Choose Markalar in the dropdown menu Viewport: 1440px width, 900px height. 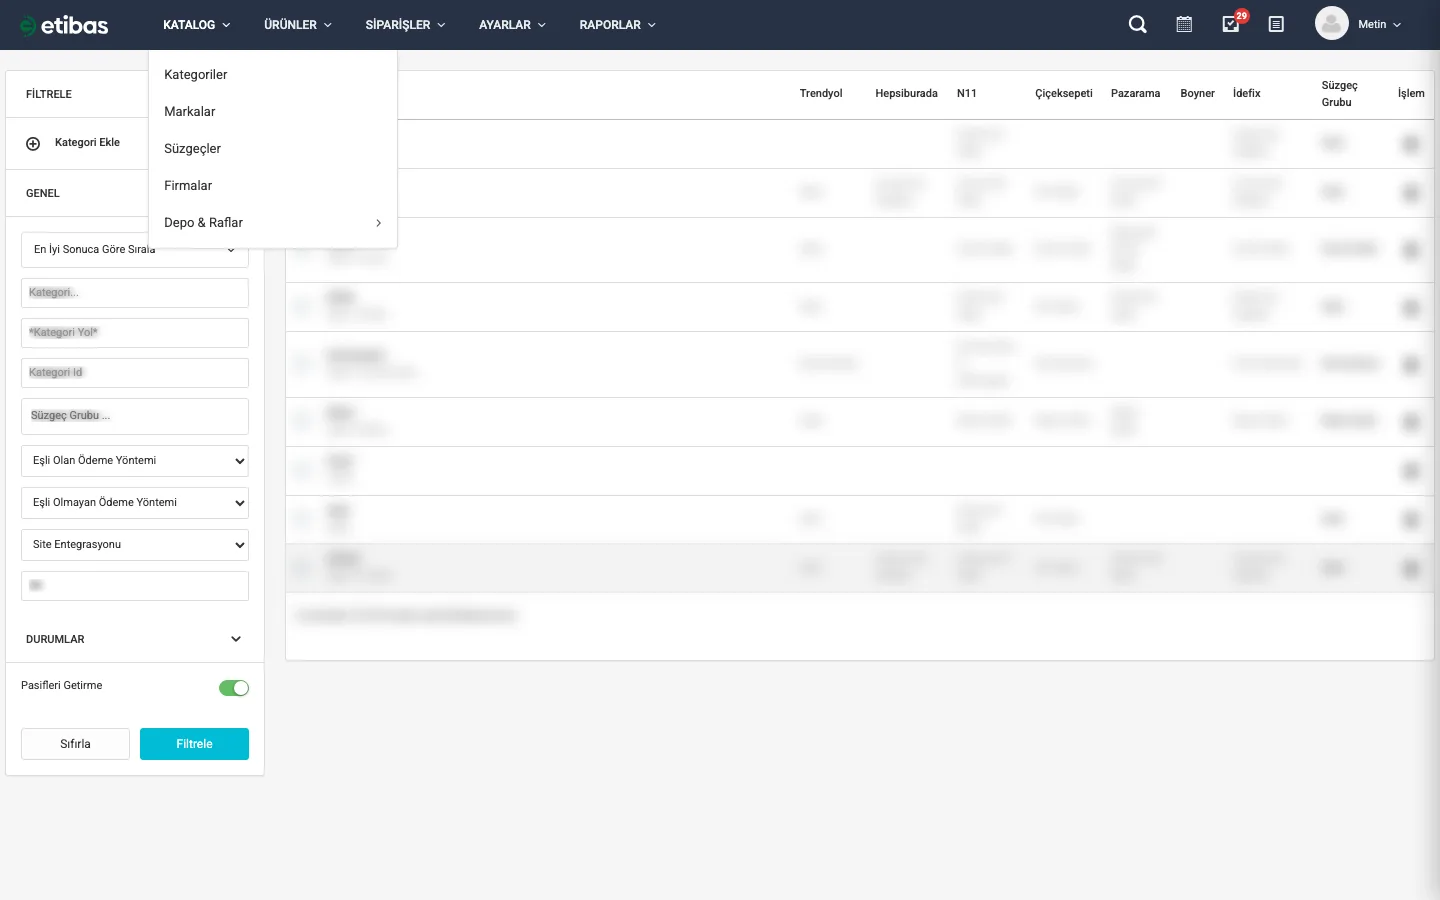pos(190,112)
